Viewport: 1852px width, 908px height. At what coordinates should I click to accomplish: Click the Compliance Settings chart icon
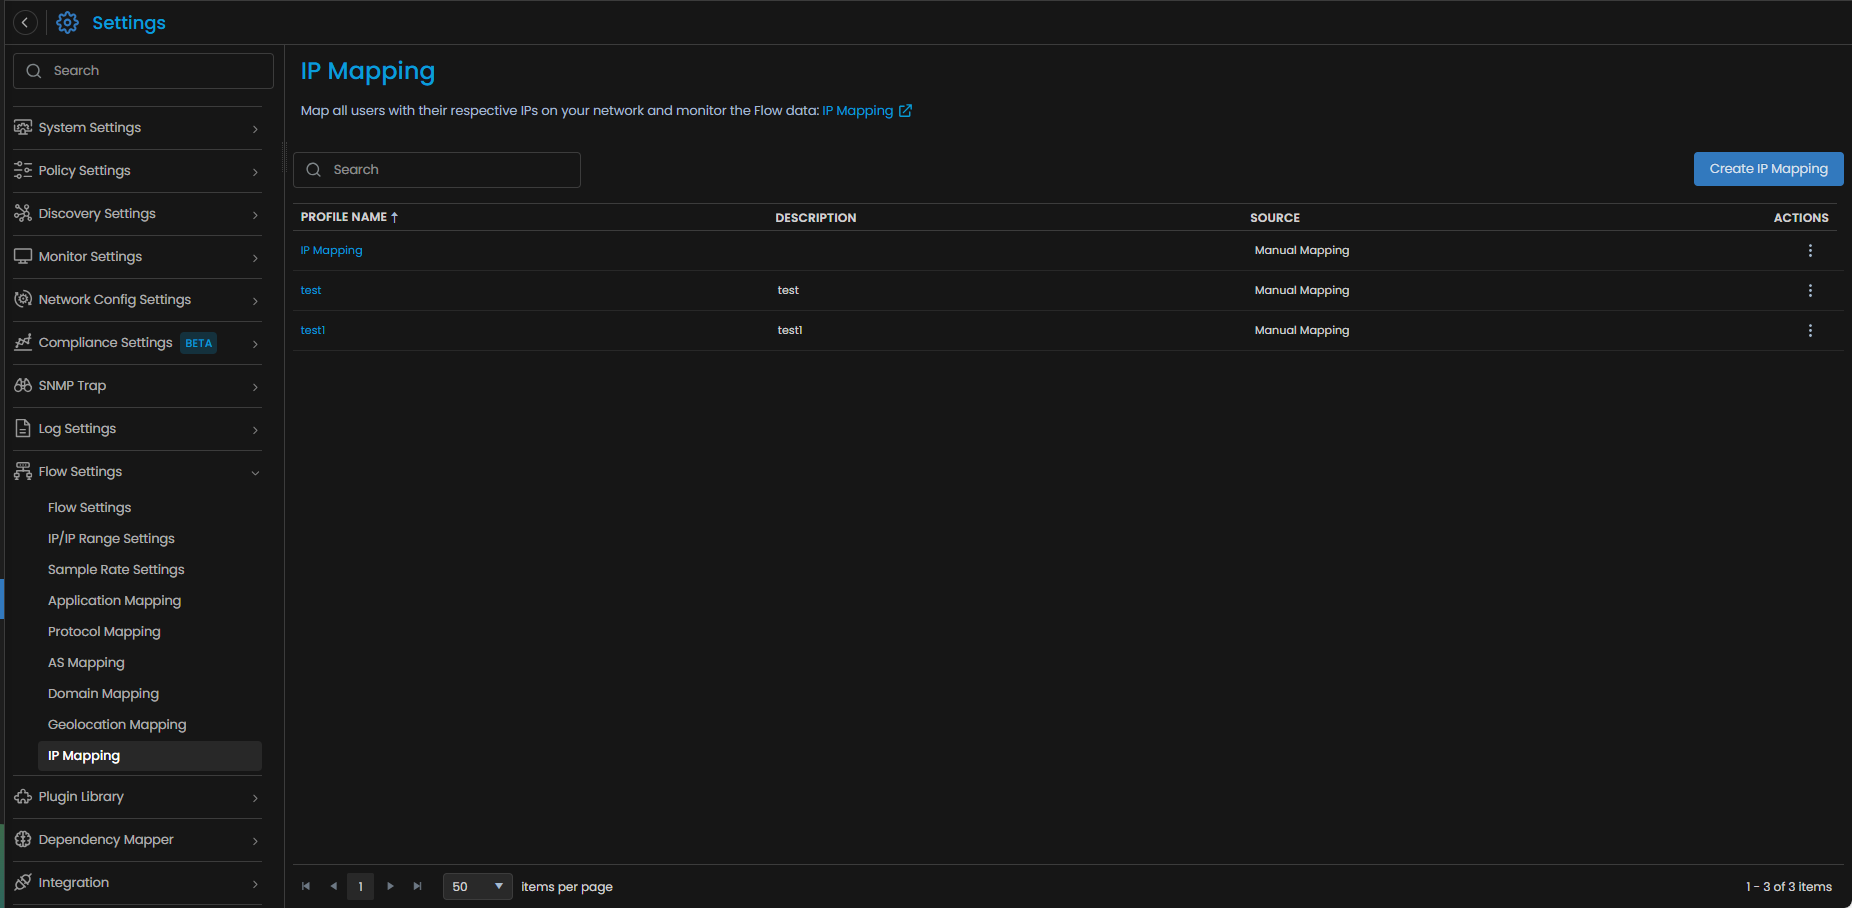pos(23,342)
